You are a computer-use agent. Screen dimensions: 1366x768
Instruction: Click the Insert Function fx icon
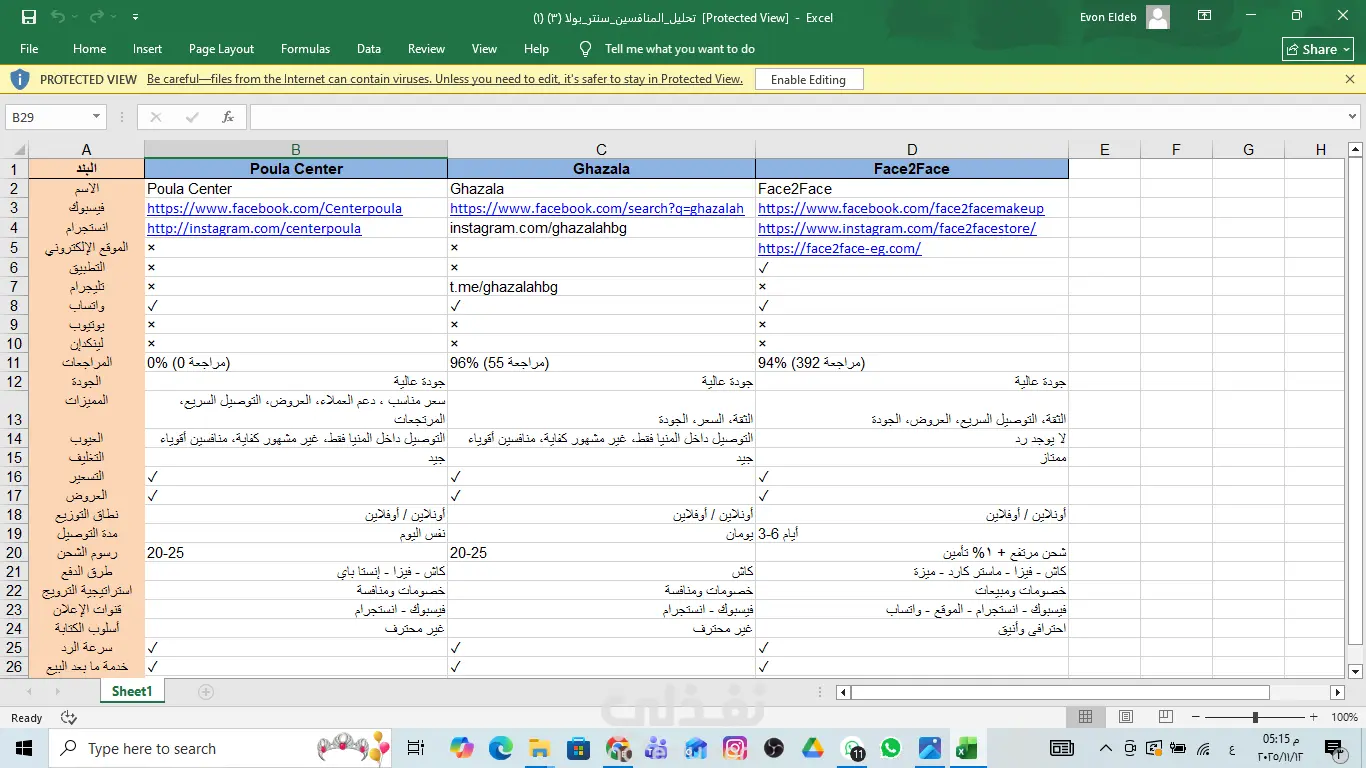pyautogui.click(x=228, y=117)
